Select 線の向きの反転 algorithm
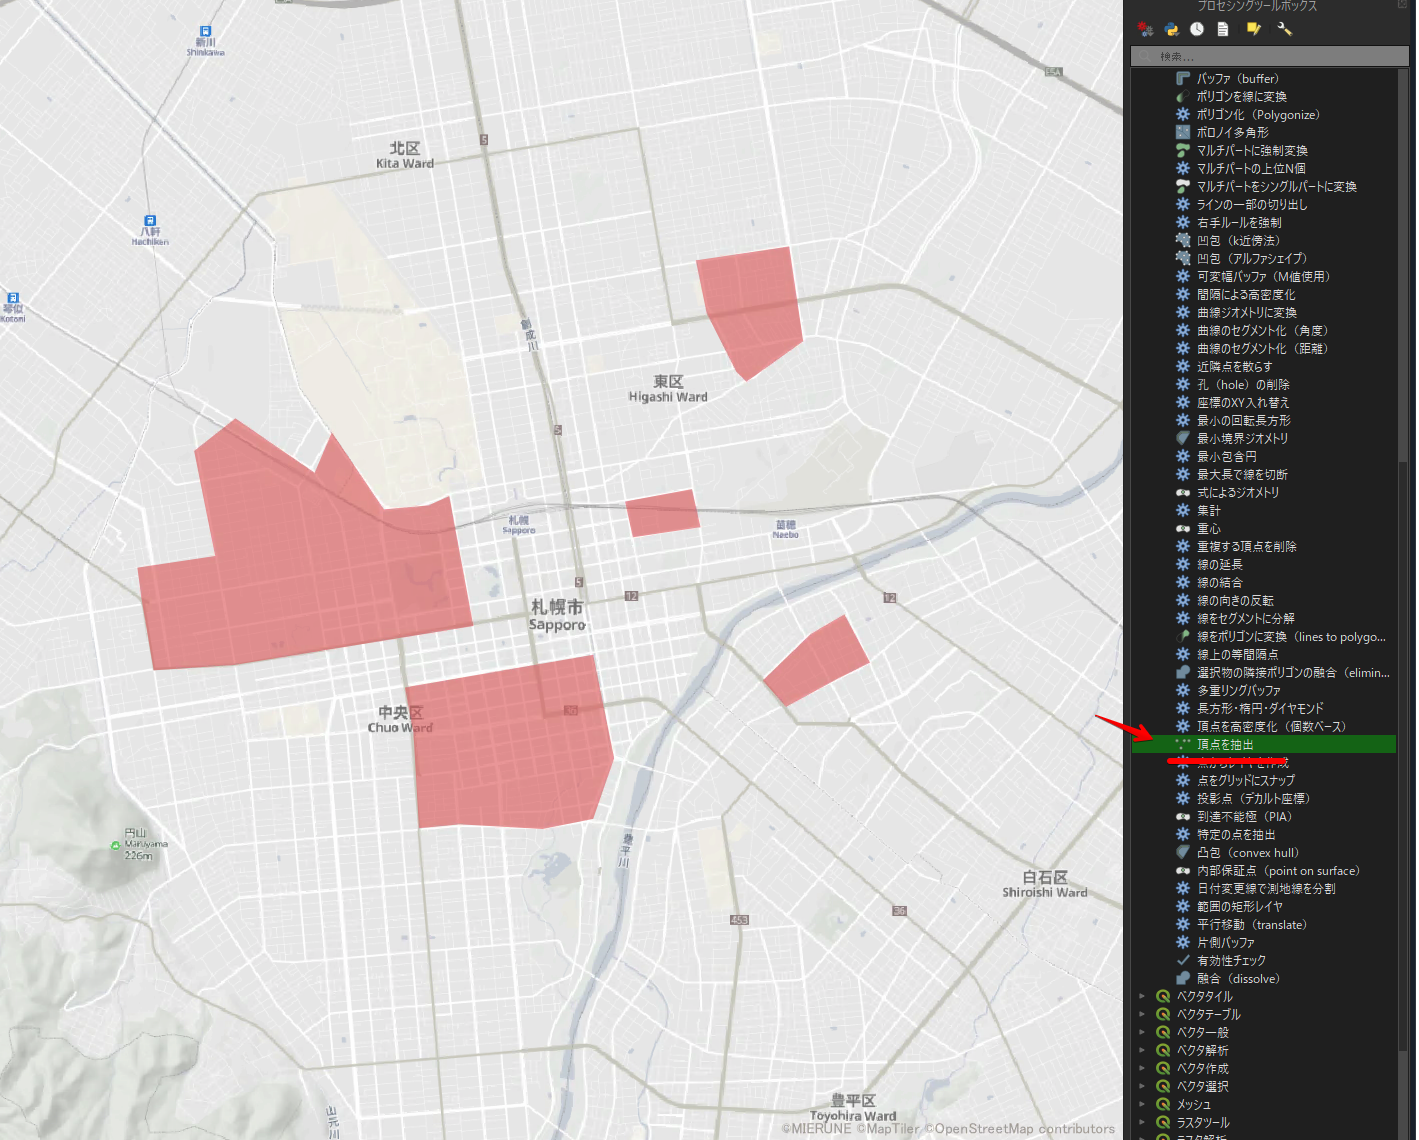The height and width of the screenshot is (1140, 1419). tap(1235, 601)
